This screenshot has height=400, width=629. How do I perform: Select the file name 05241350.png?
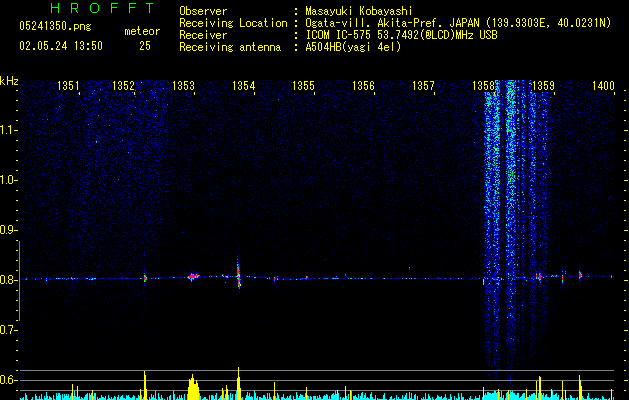55,26
